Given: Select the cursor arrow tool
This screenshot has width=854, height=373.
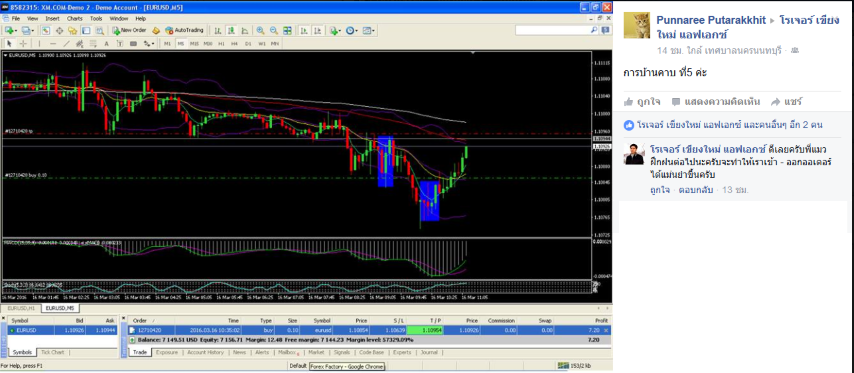Looking at the screenshot, I should [x=9, y=44].
